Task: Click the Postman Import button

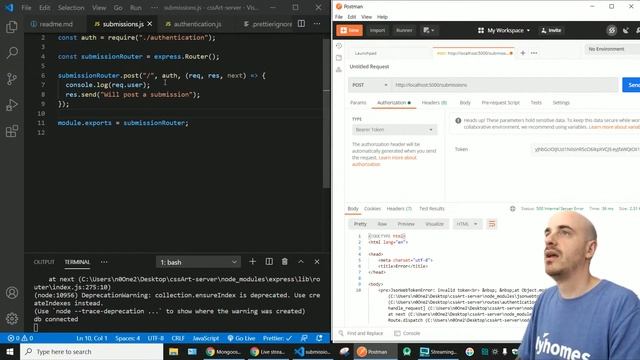Action: tap(377, 30)
